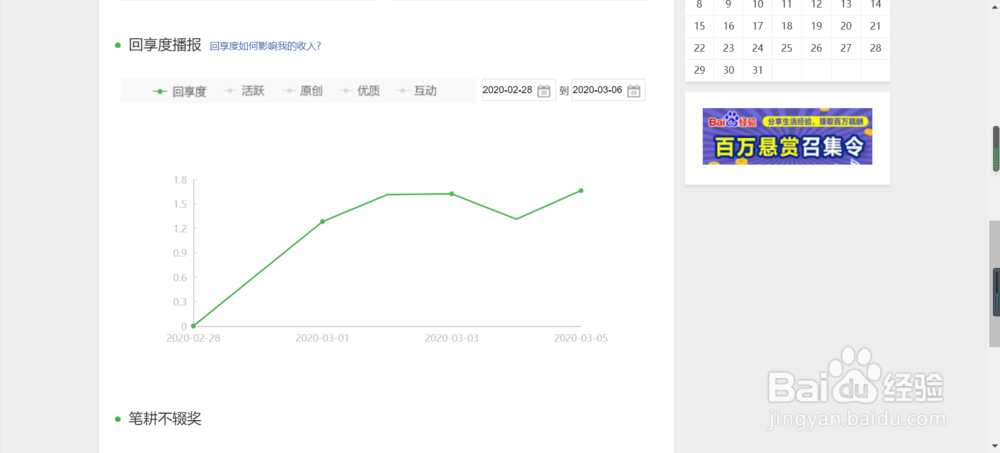The image size is (1000, 453).
Task: Select calendar day 24
Action: pos(758,48)
